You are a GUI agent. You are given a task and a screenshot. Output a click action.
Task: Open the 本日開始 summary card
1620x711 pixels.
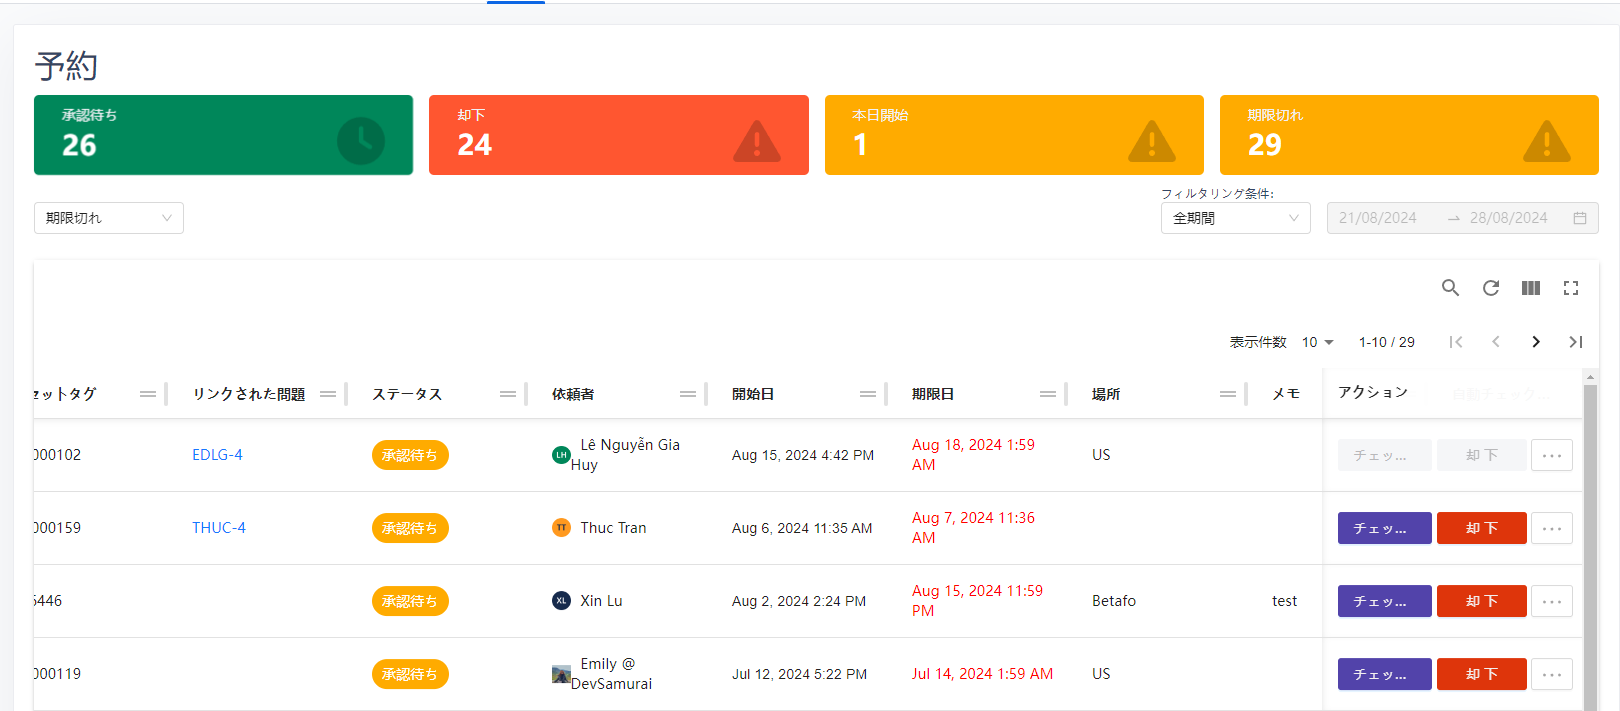click(x=1013, y=135)
